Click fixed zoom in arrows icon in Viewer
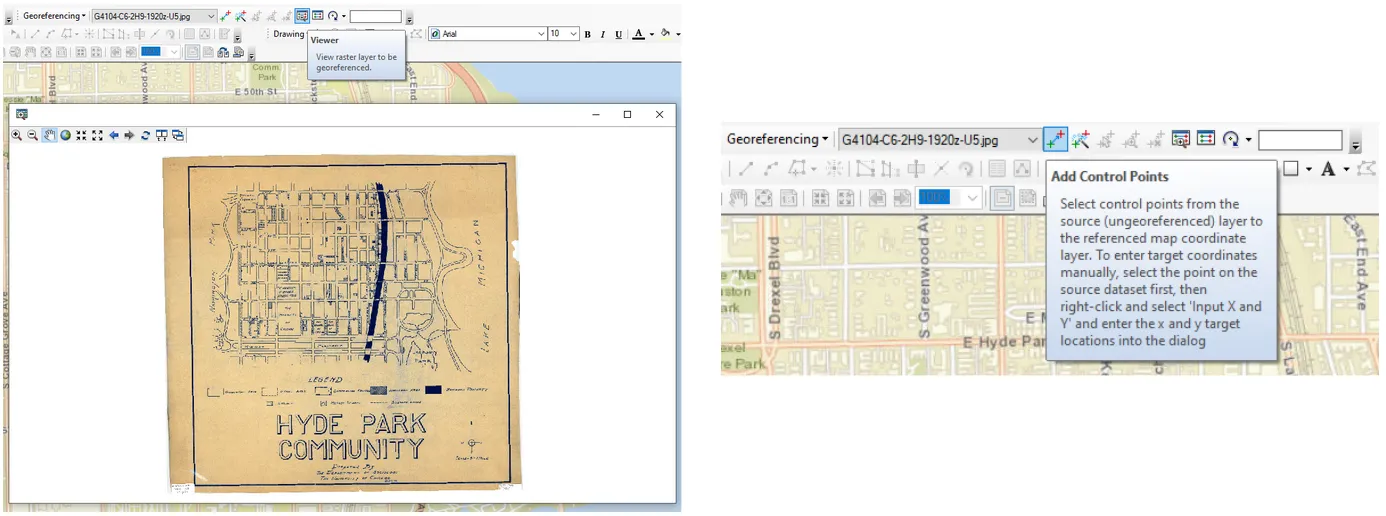Image resolution: width=1386 pixels, height=516 pixels. pyautogui.click(x=81, y=135)
